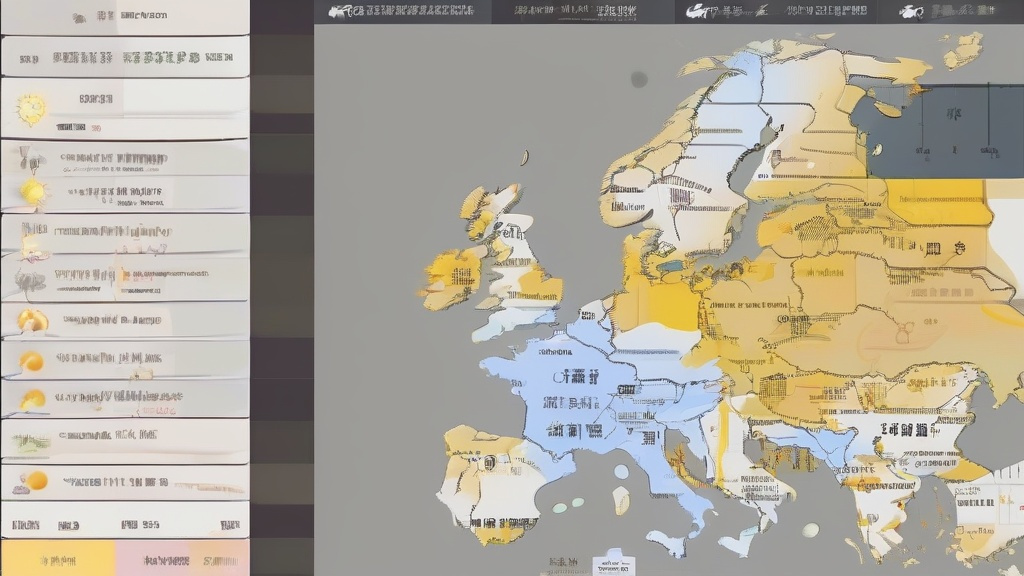This screenshot has height=576, width=1024.
Task: Click the small label box below the map's bottom edge
Action: [613, 565]
